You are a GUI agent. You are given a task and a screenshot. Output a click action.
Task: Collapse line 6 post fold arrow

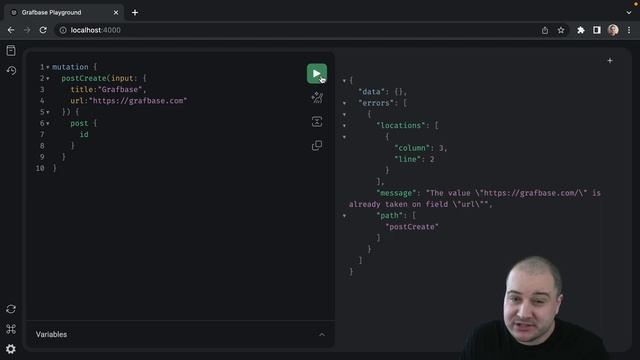48,123
